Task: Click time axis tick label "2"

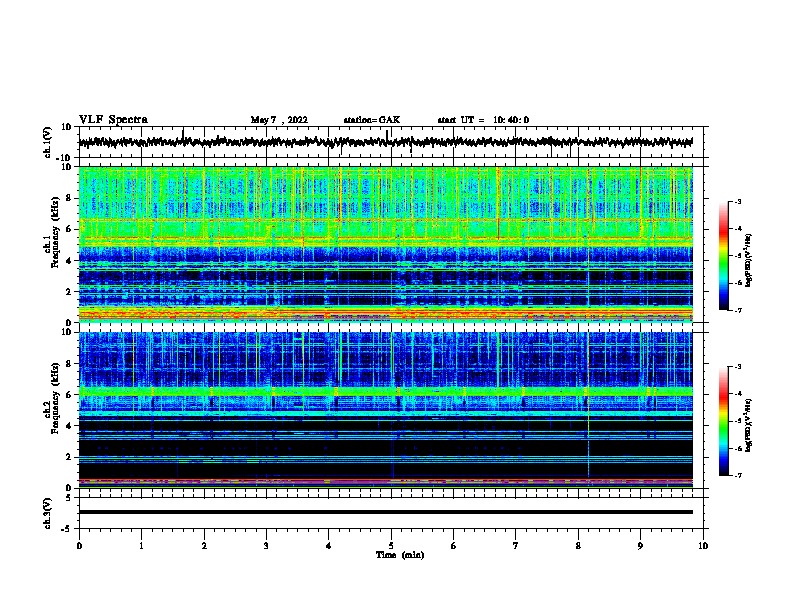Action: 204,546
